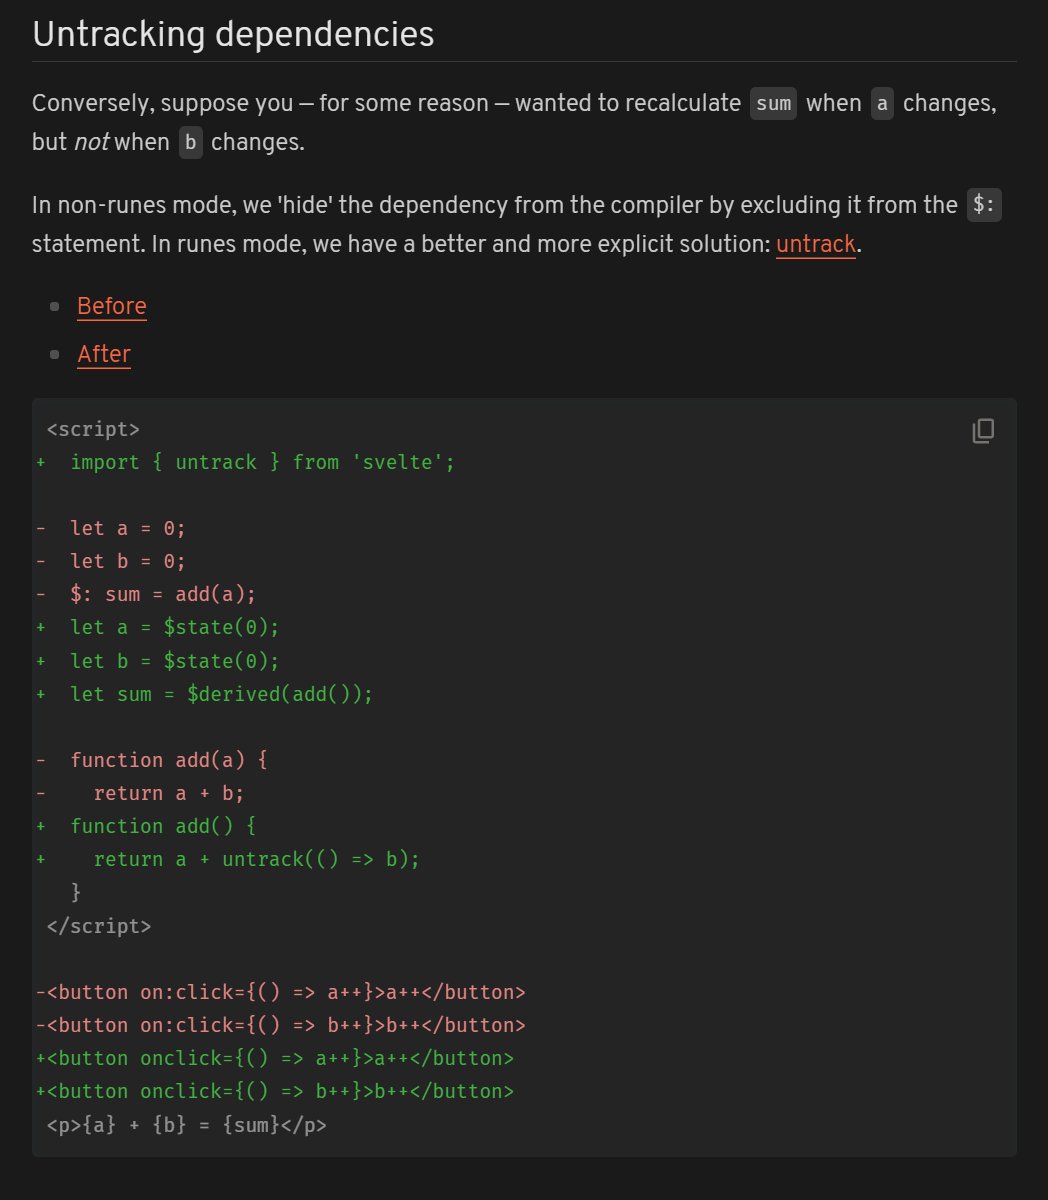1048x1200 pixels.
Task: Click the italic word 'not'
Action: (x=91, y=142)
